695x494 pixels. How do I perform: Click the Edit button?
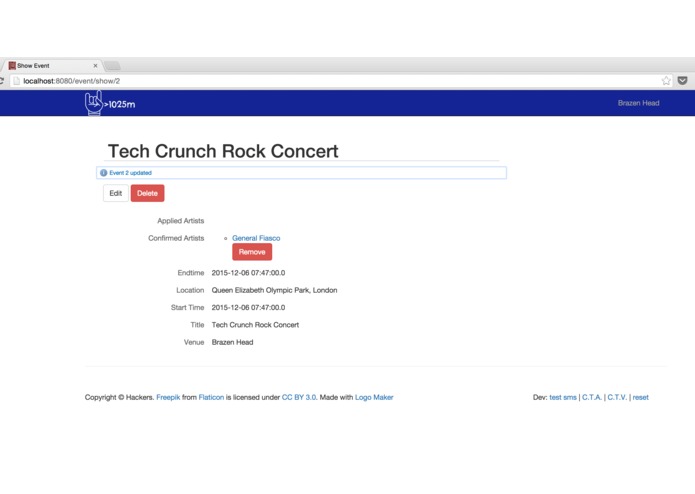[116, 193]
